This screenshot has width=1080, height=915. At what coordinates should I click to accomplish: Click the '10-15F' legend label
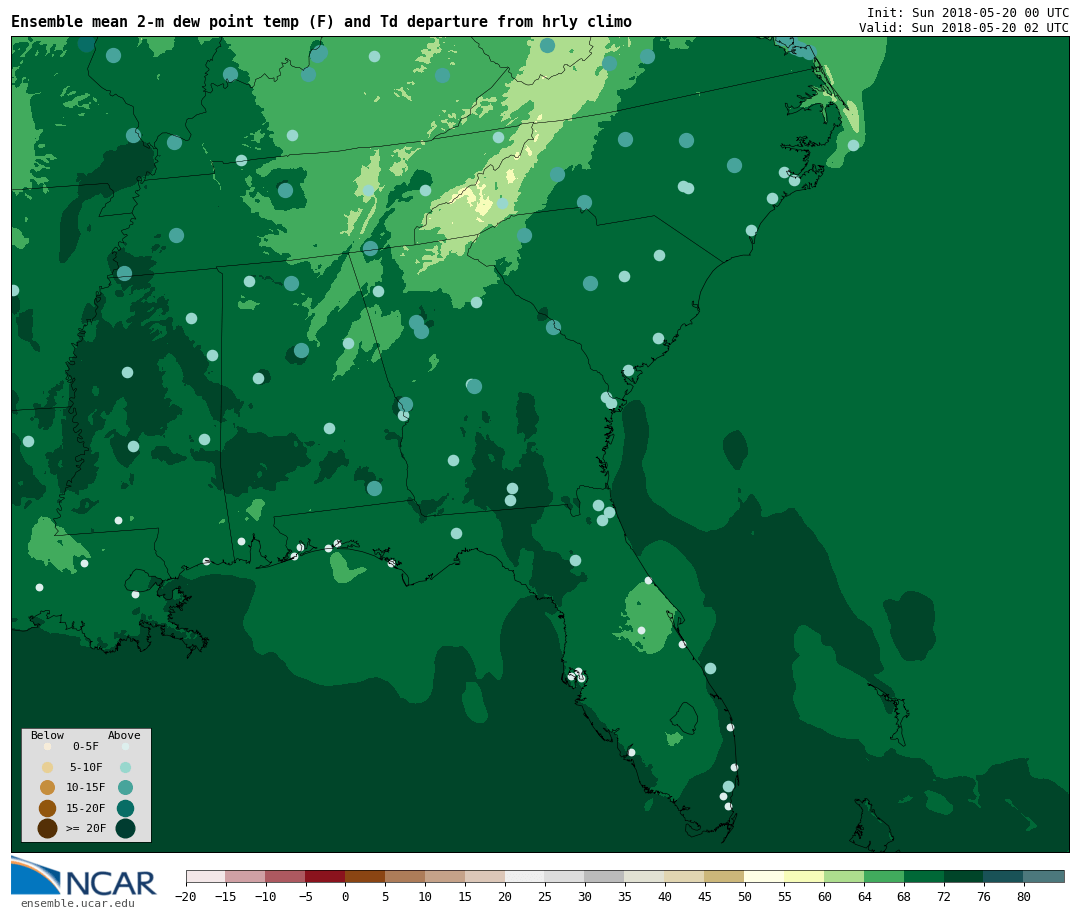pos(86,788)
